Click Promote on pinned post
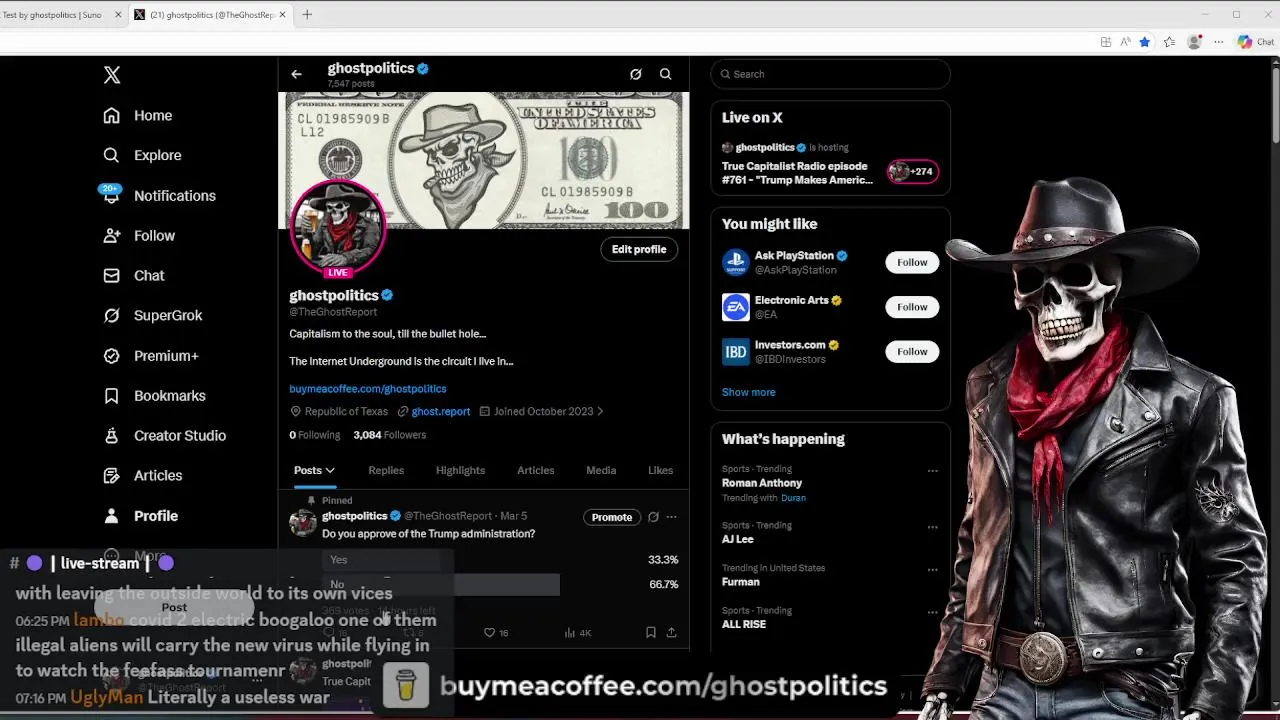The height and width of the screenshot is (720, 1280). point(611,517)
